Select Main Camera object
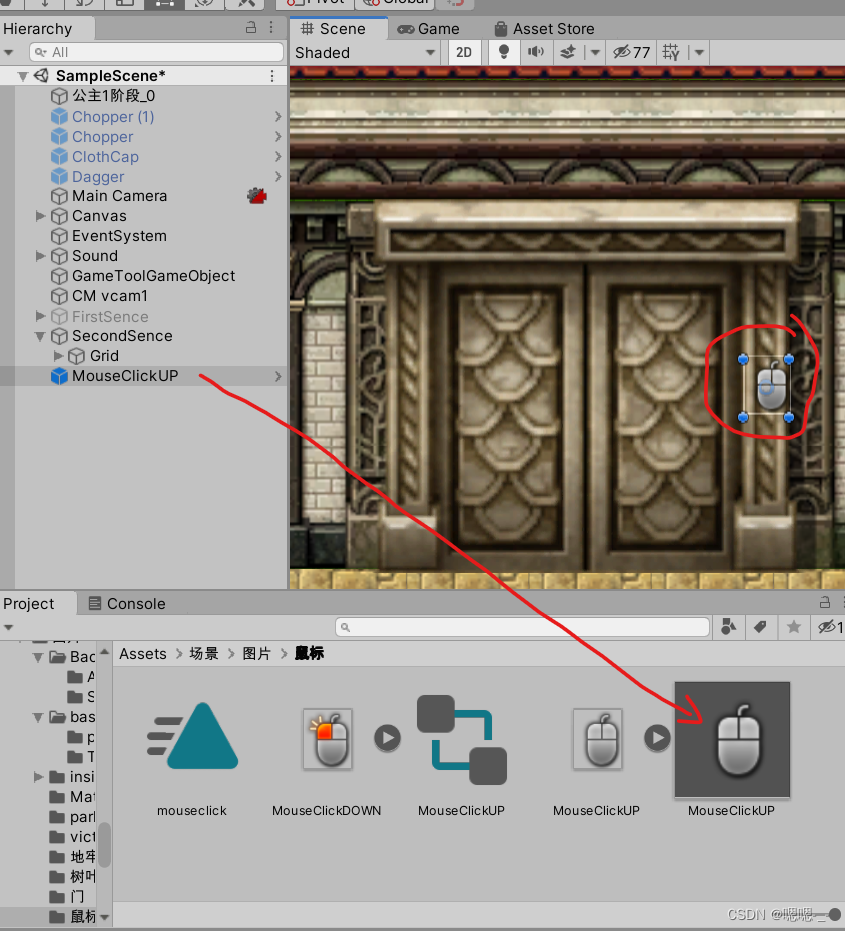The image size is (845, 931). pos(119,196)
